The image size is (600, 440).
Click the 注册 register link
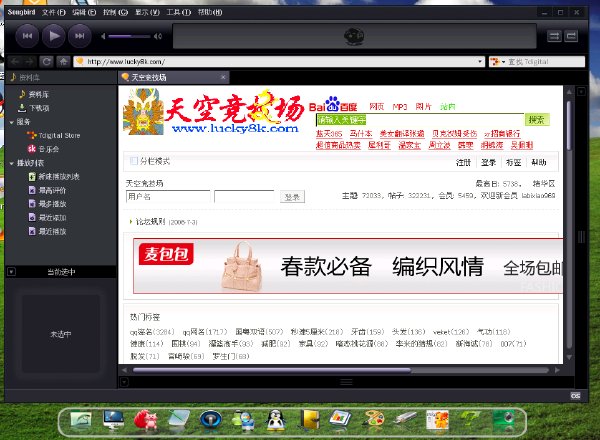point(463,163)
